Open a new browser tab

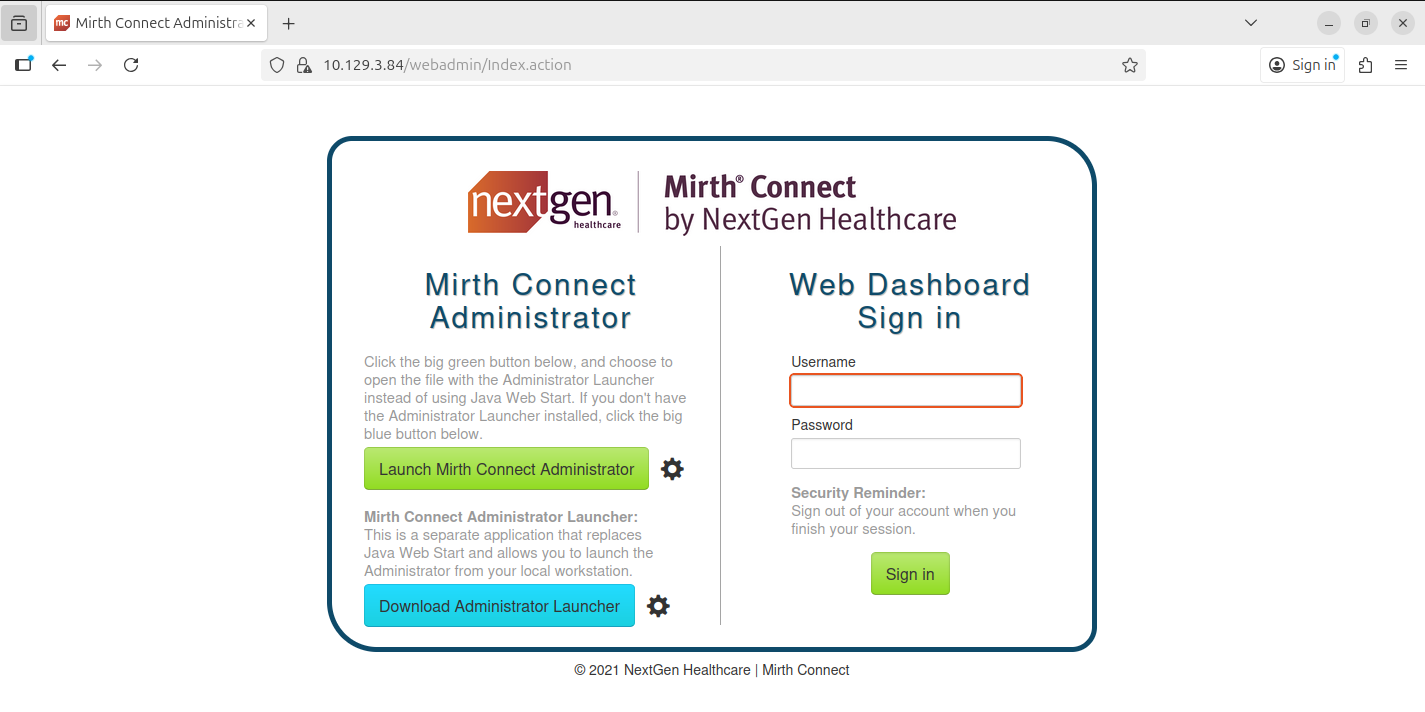(289, 23)
